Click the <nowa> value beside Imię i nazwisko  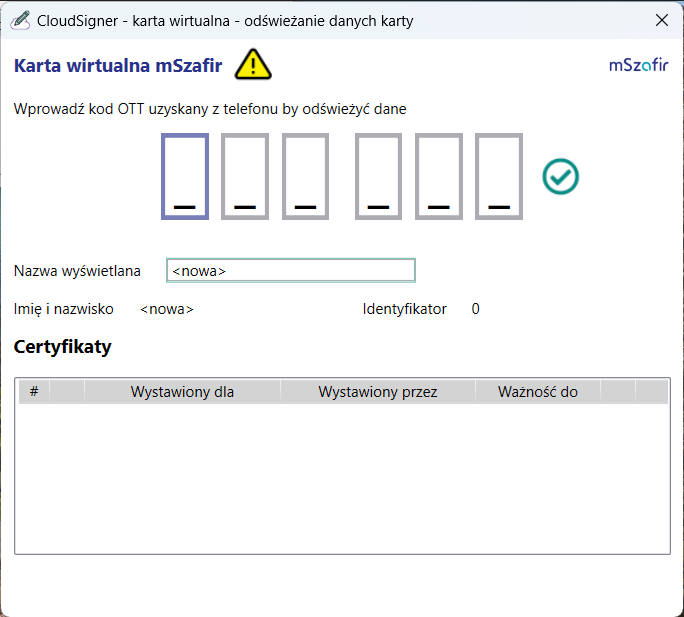[167, 309]
